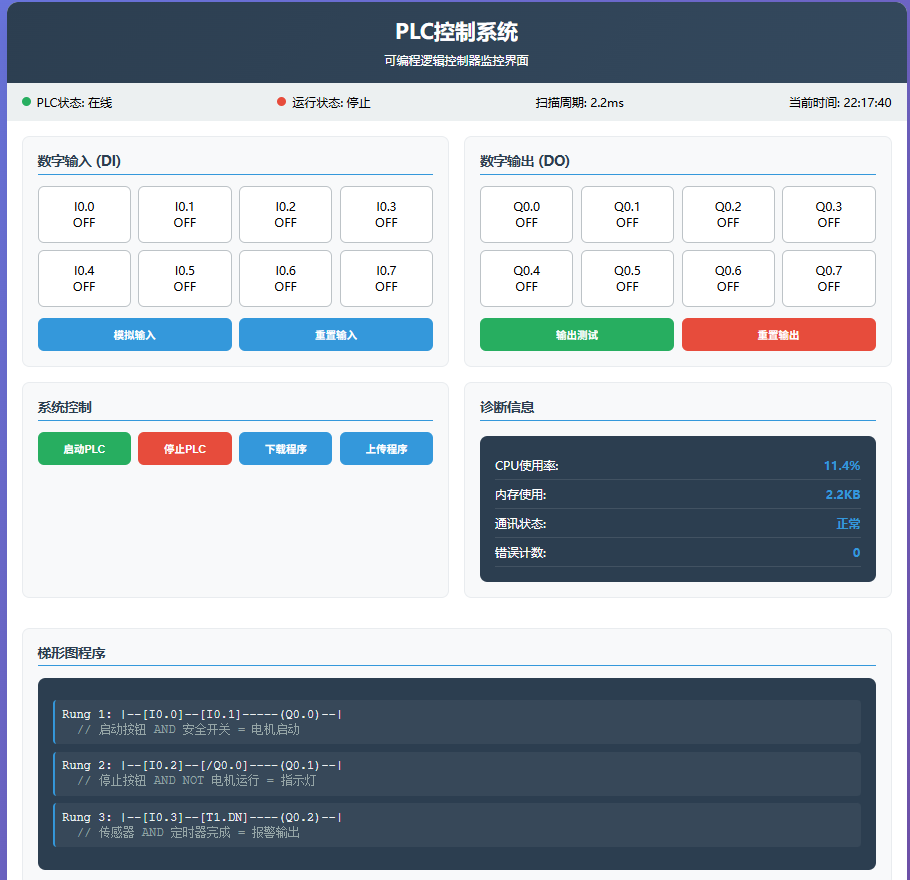Click the 诊断信息 section heading
910x880 pixels.
pyautogui.click(x=507, y=407)
